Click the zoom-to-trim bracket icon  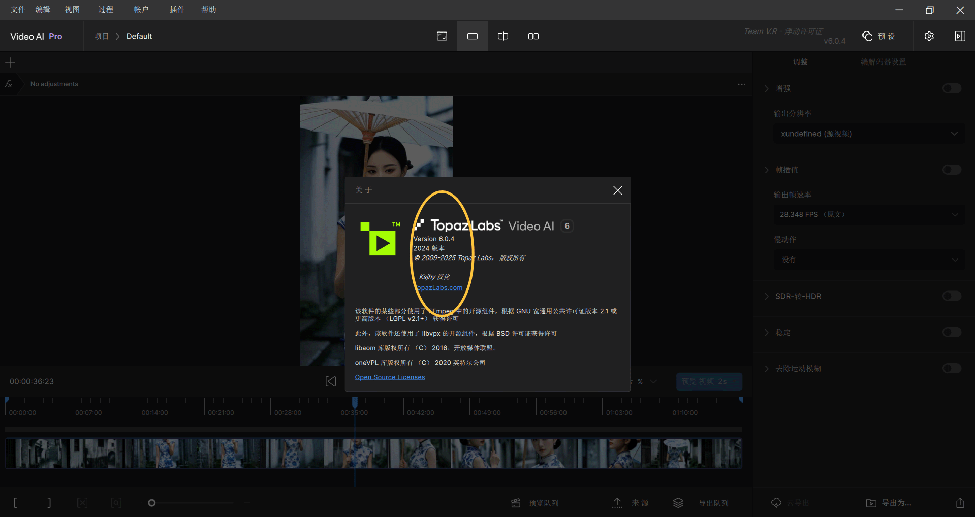coord(116,503)
